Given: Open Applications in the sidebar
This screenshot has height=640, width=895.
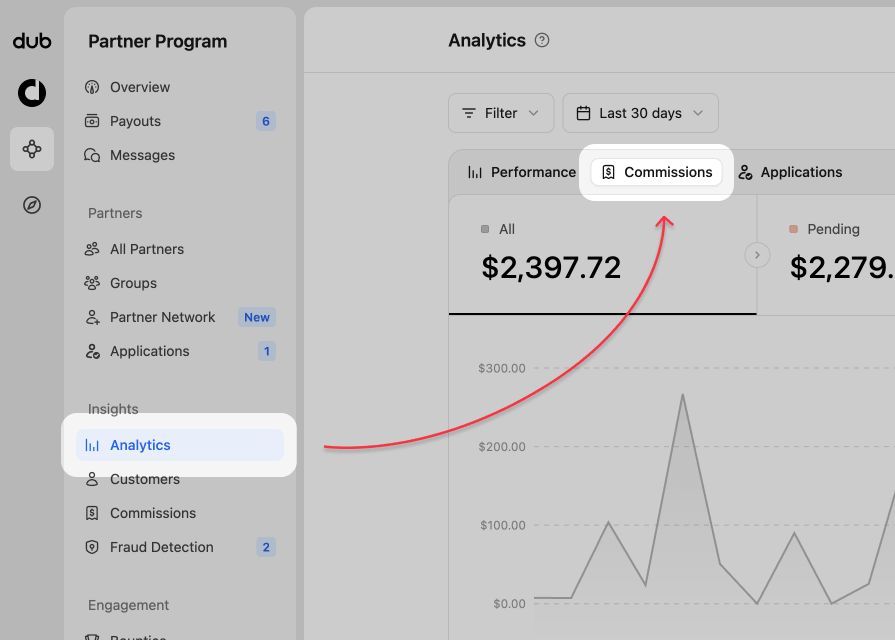Looking at the screenshot, I should (x=180, y=351).
